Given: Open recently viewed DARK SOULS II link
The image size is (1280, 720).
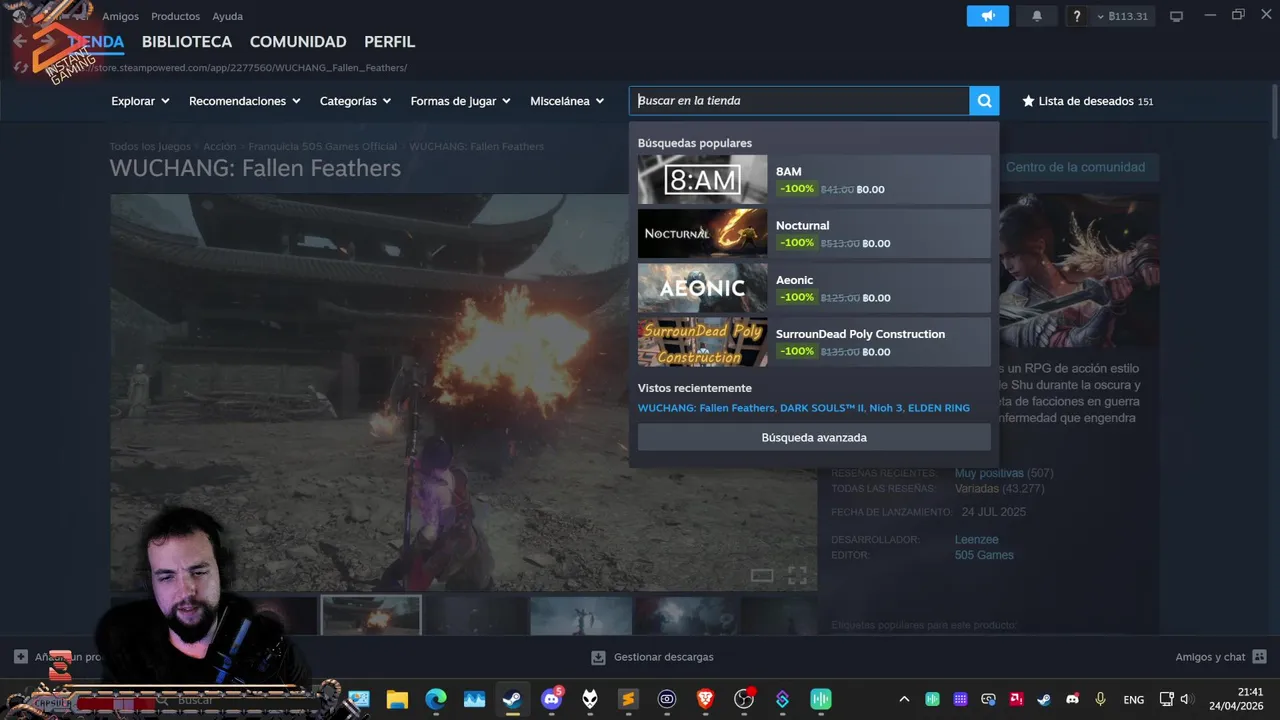Looking at the screenshot, I should click(x=821, y=408).
